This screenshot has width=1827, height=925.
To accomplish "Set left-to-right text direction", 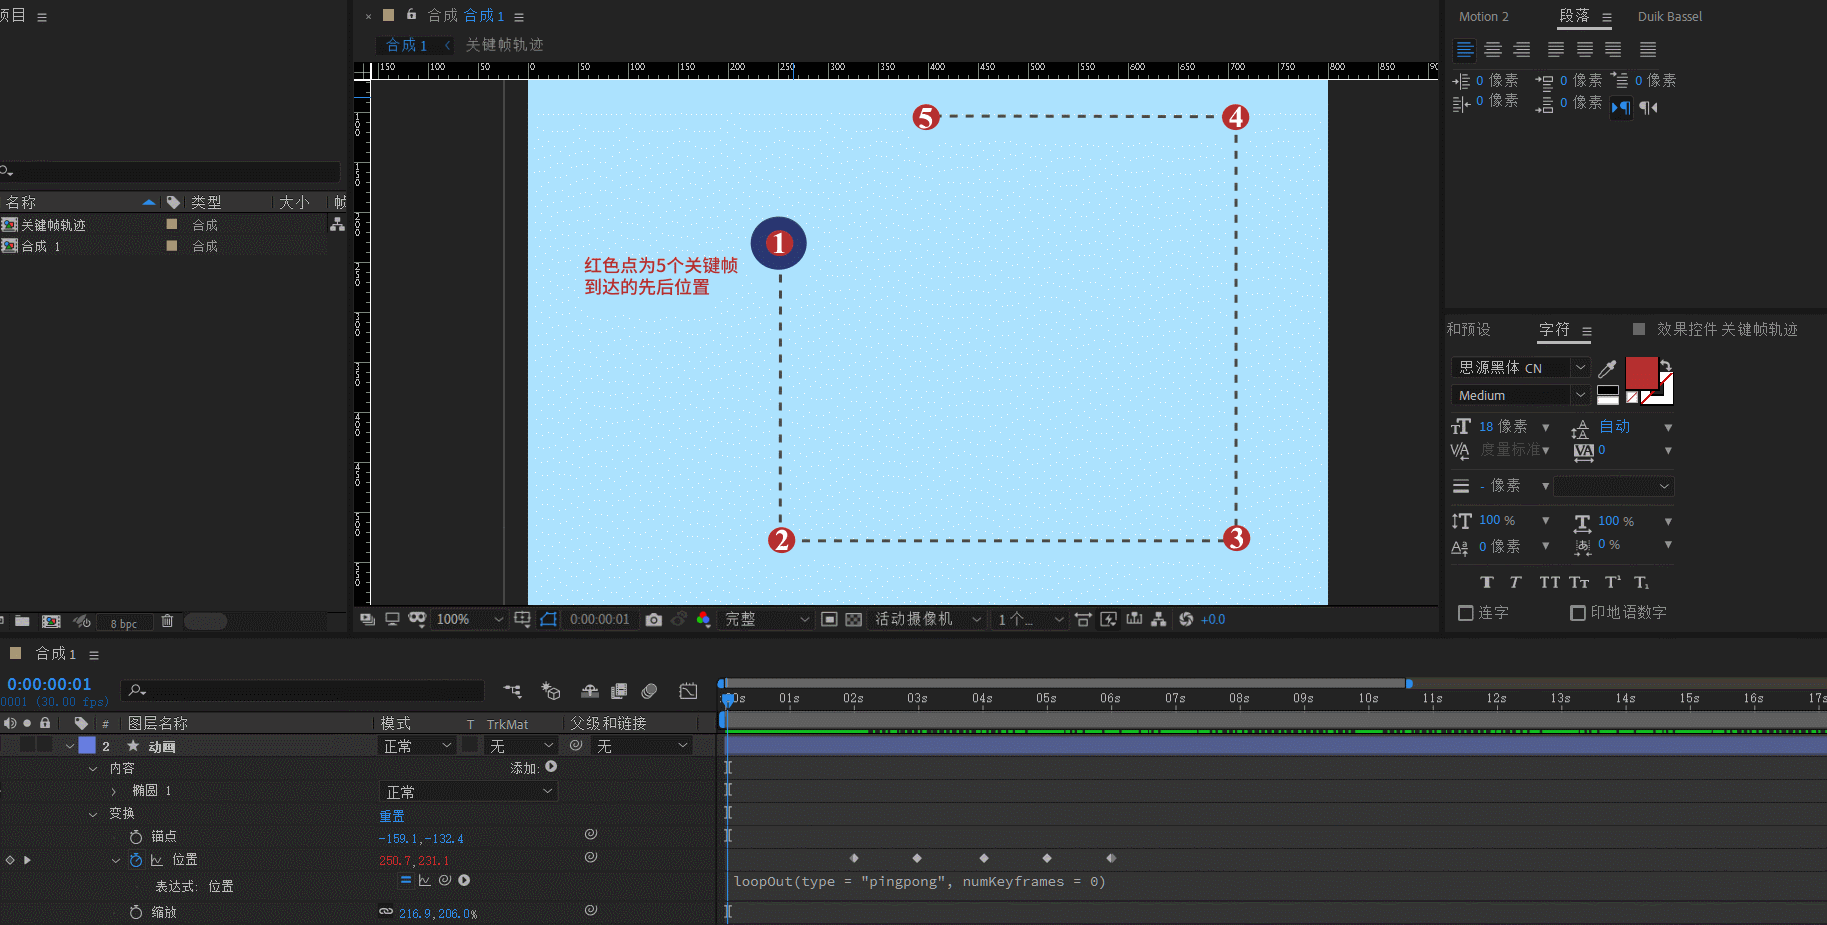I will [x=1621, y=107].
